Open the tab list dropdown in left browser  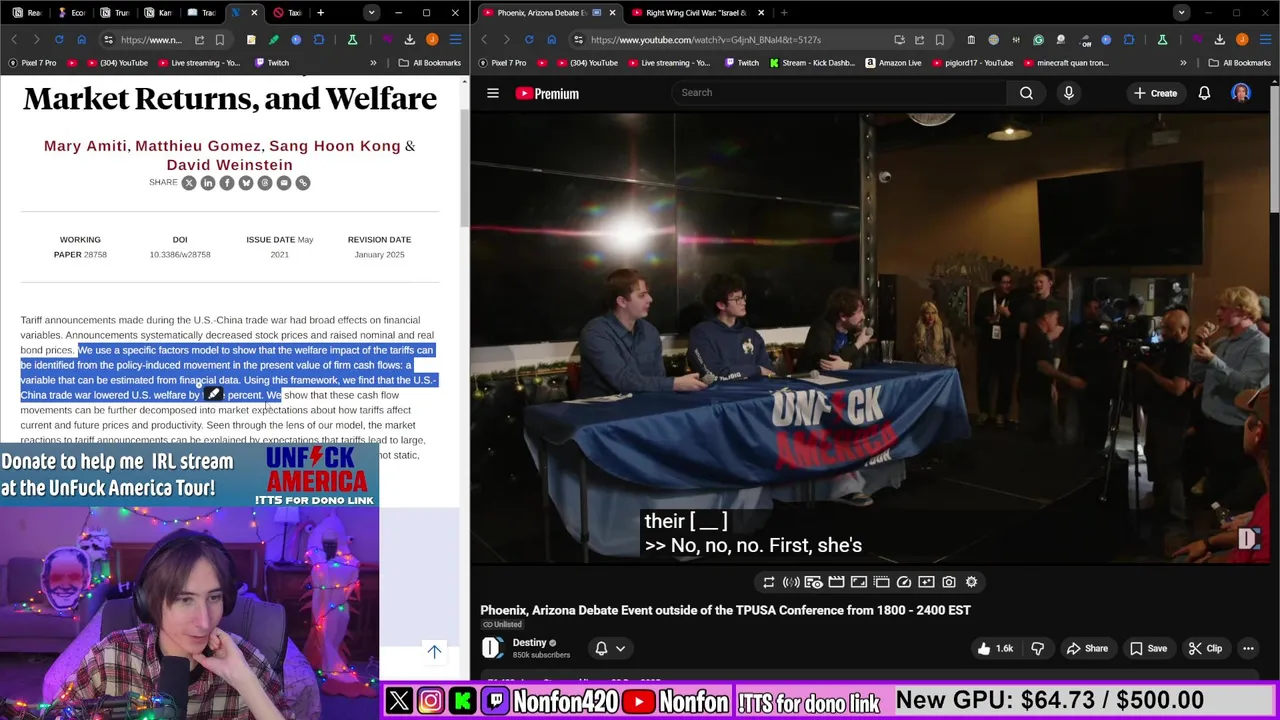pyautogui.click(x=371, y=13)
